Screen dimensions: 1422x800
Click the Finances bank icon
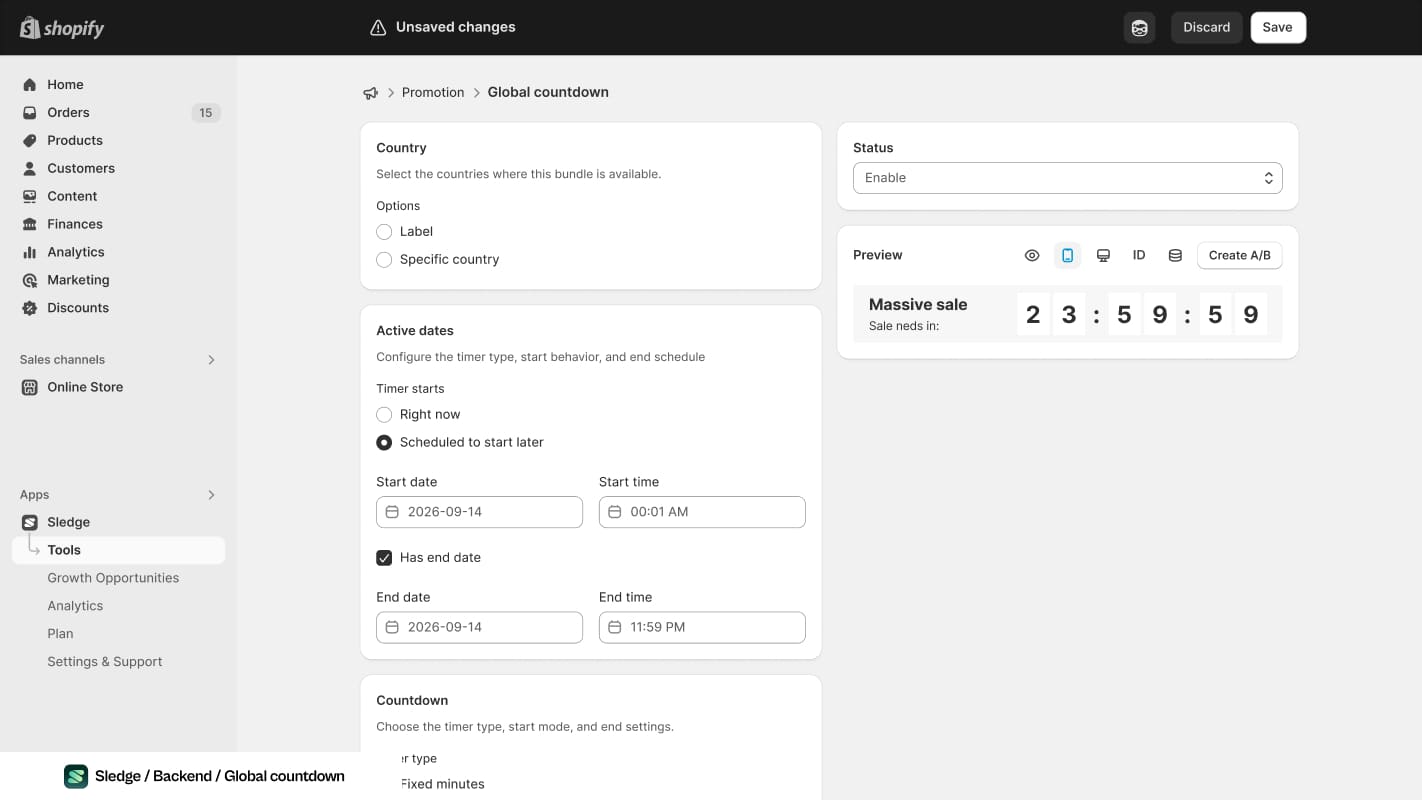(29, 225)
